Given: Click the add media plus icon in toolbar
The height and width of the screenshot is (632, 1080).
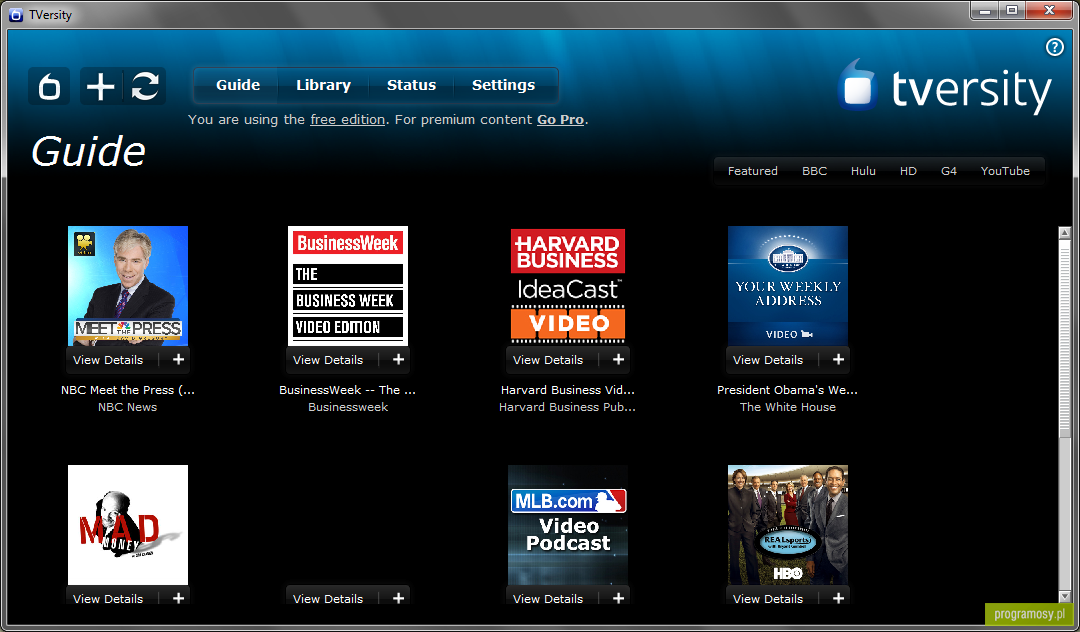Looking at the screenshot, I should tap(101, 87).
